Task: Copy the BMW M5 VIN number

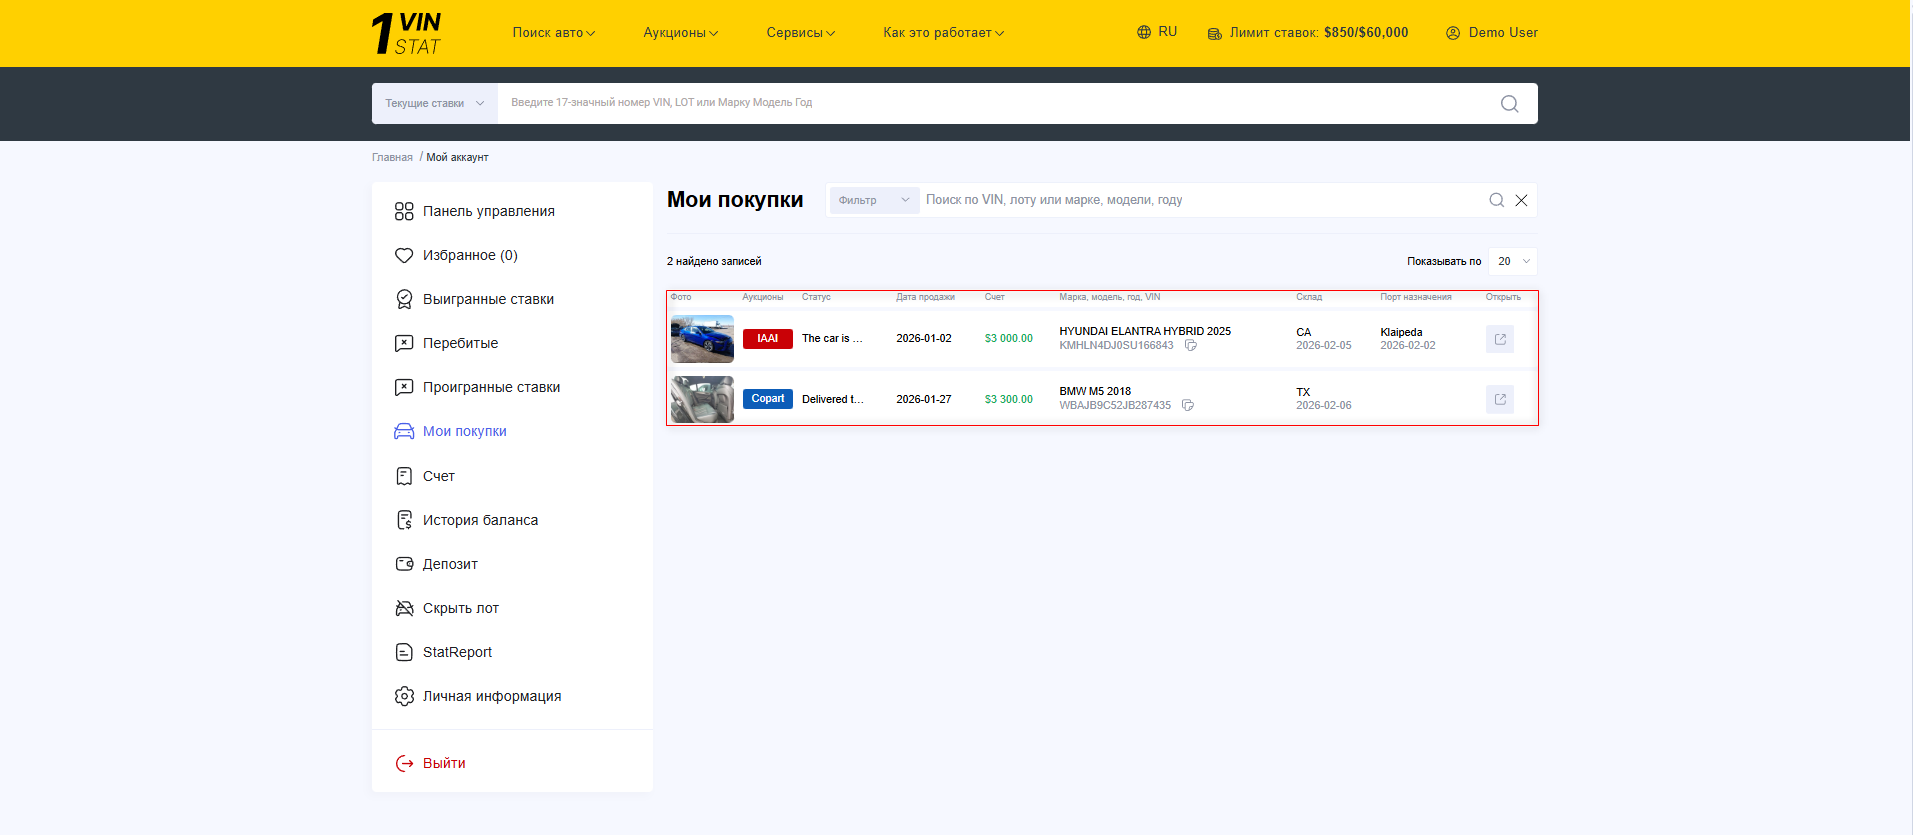Action: pyautogui.click(x=1188, y=406)
